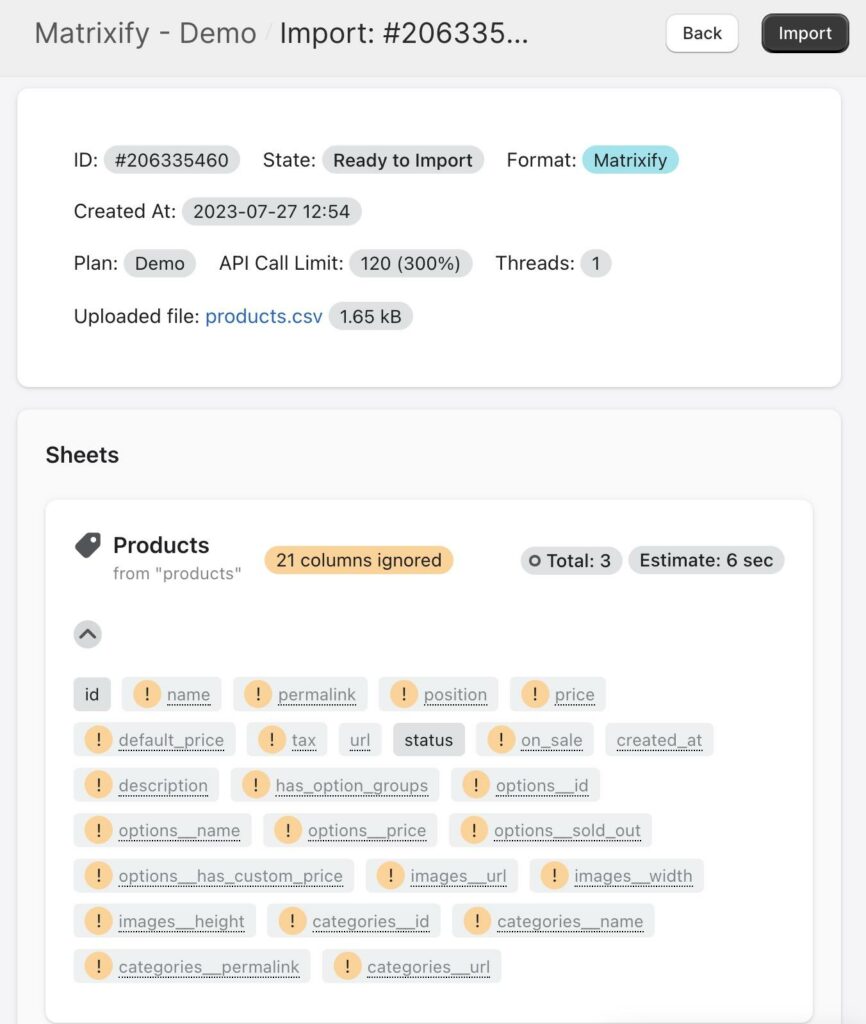Click warning icon beside on_sale column

pos(501,740)
